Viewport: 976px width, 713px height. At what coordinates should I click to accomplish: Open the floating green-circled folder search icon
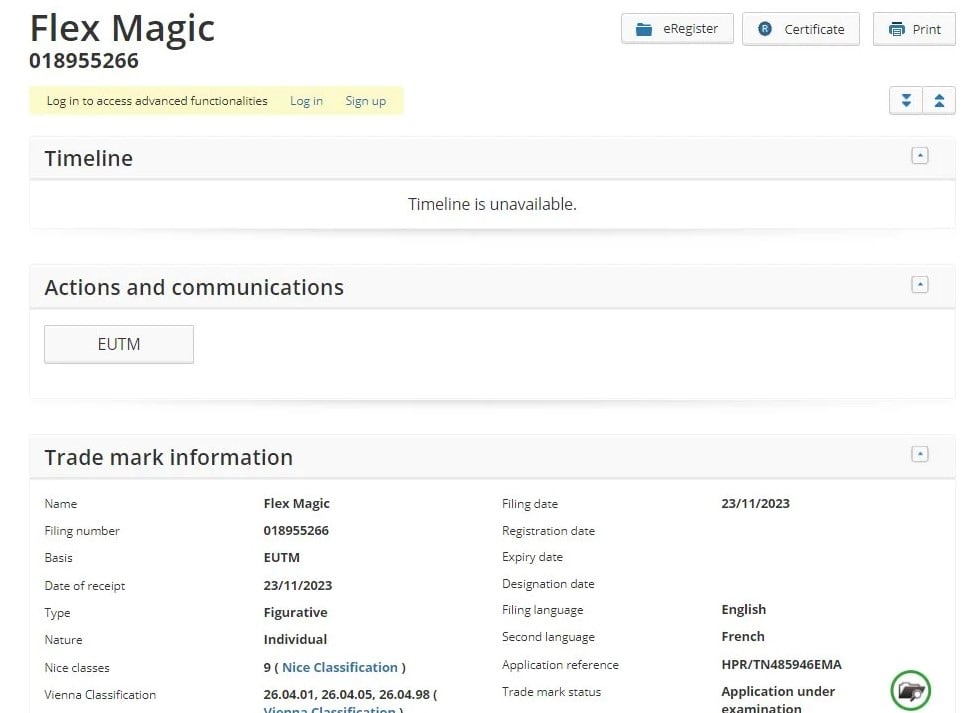click(910, 690)
